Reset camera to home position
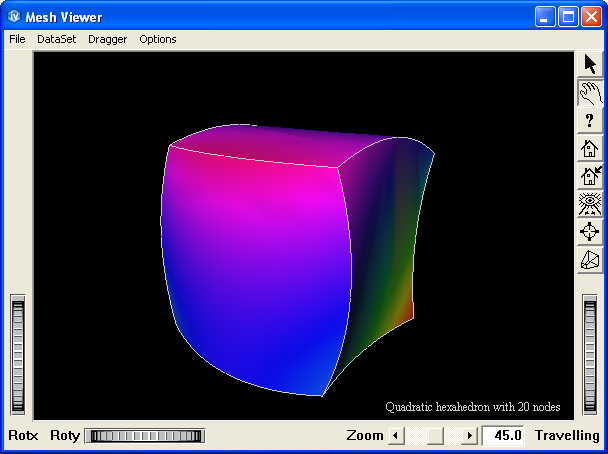 pos(590,149)
